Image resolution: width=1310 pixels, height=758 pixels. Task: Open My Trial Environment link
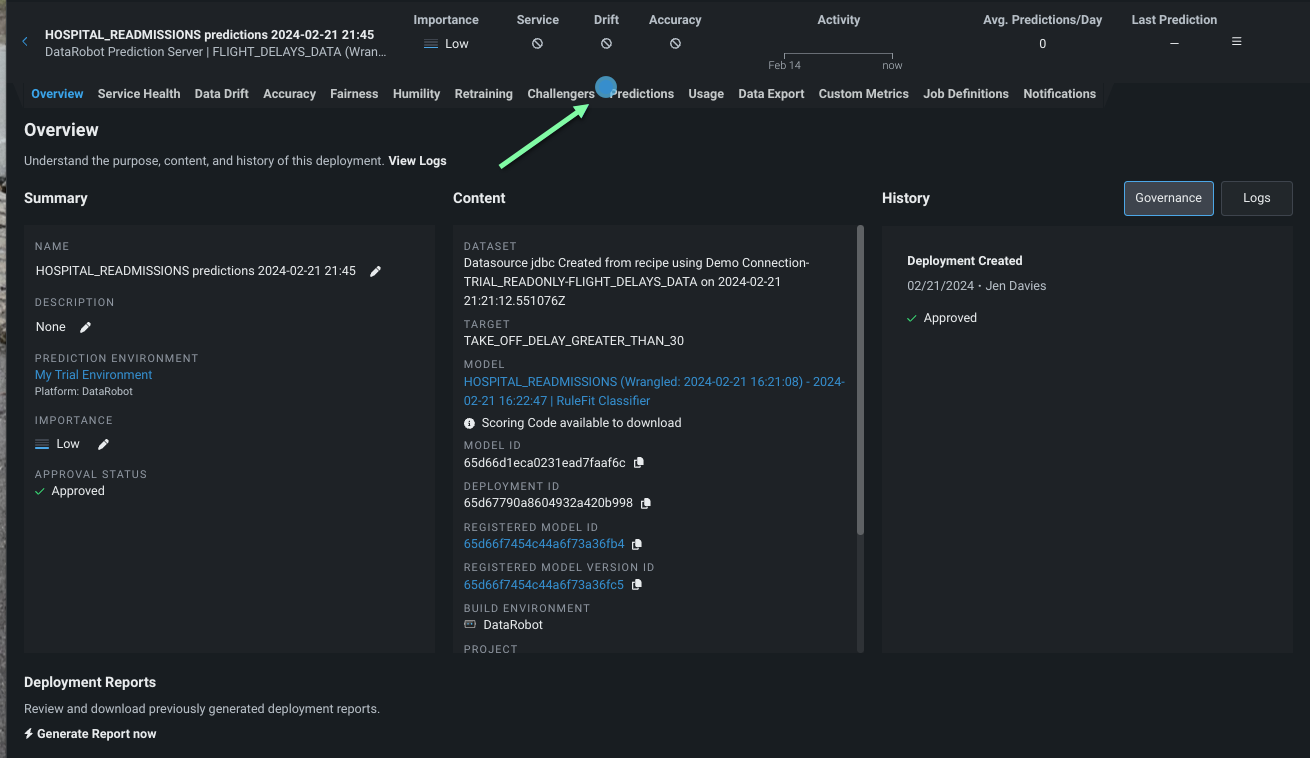[x=94, y=375]
